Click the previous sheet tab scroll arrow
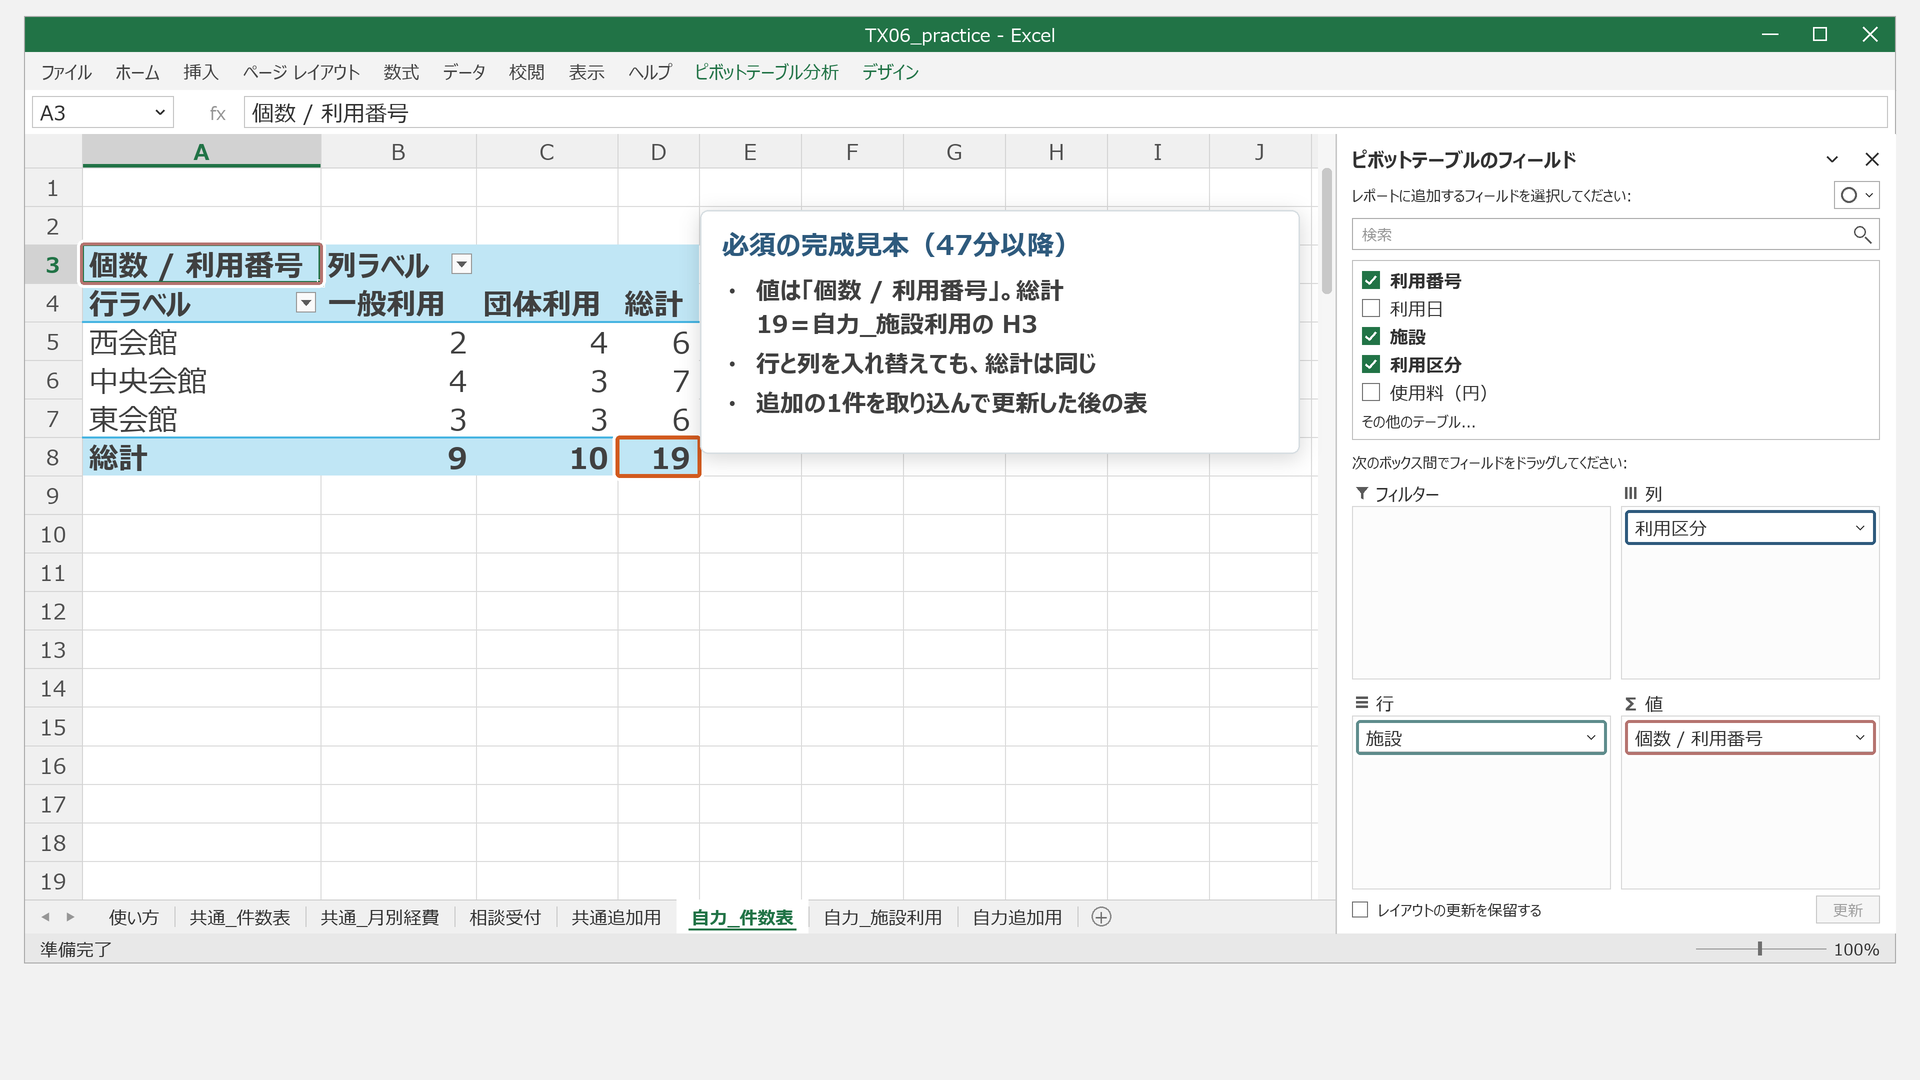1920x1080 pixels. pyautogui.click(x=45, y=917)
